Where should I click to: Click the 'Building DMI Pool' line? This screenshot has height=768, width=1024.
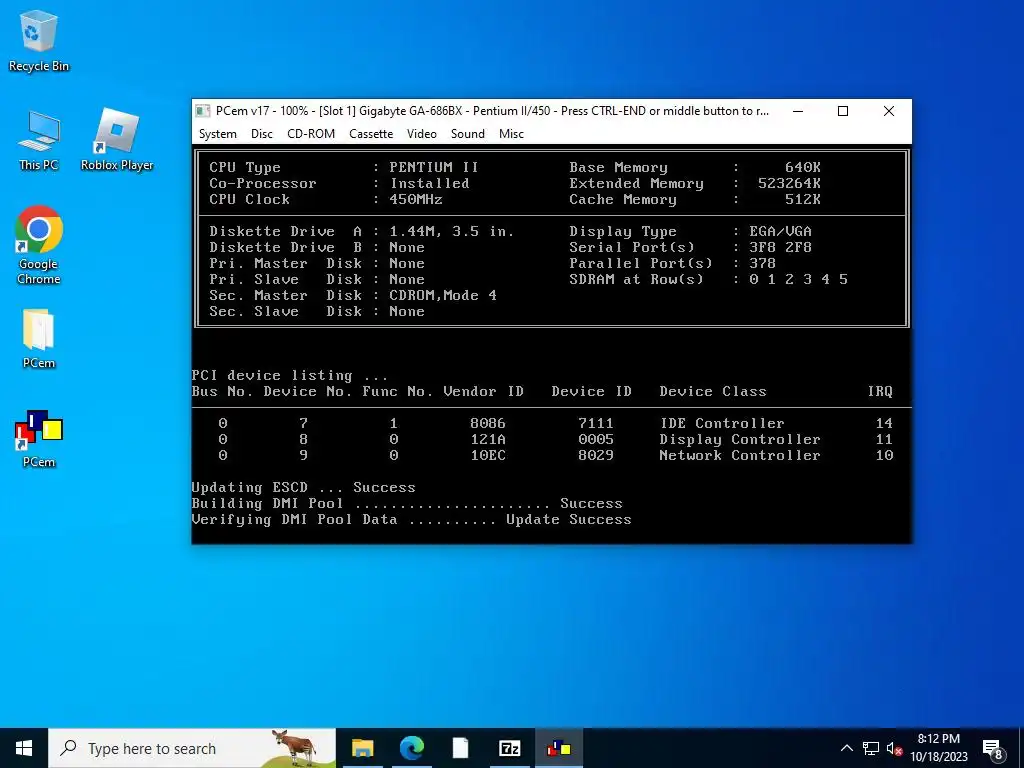pos(407,504)
